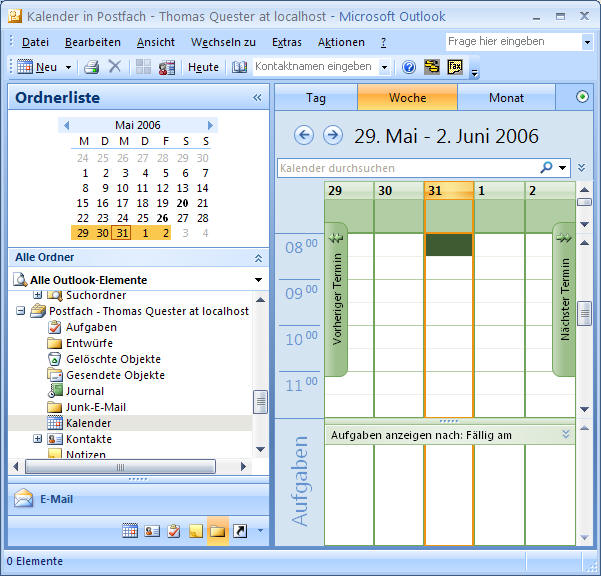
Task: Collapse the Alle Ordner section
Action: tap(258, 258)
